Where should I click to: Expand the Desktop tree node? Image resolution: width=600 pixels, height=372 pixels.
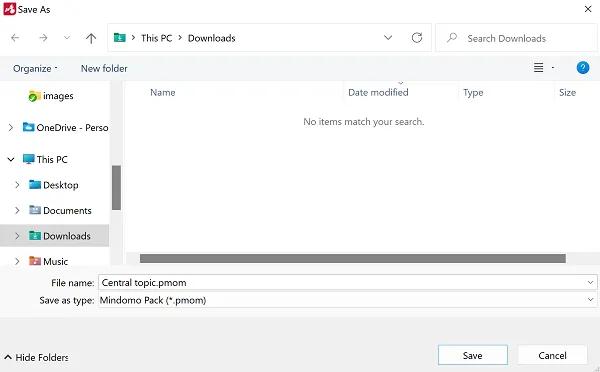[x=17, y=185]
